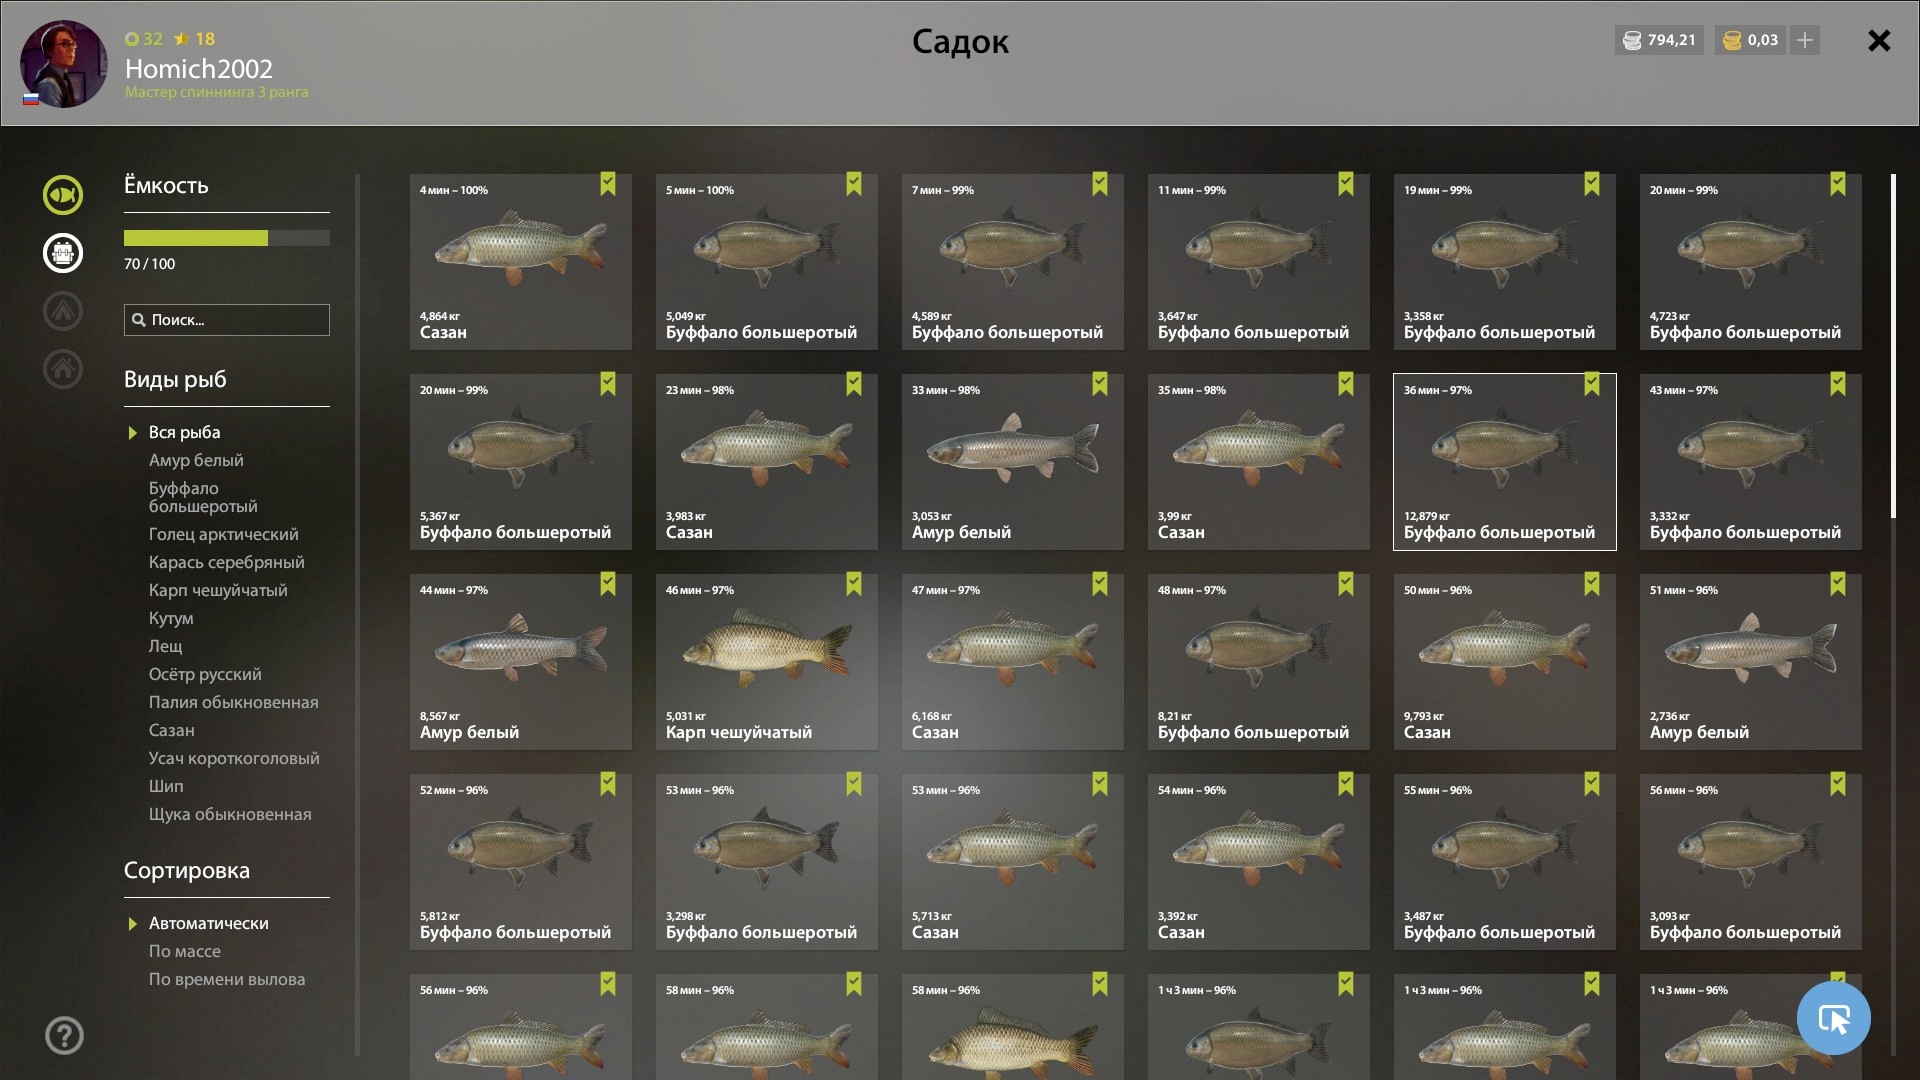Image resolution: width=1920 pixels, height=1080 pixels.
Task: Select the second round sidebar icon
Action: point(63,253)
